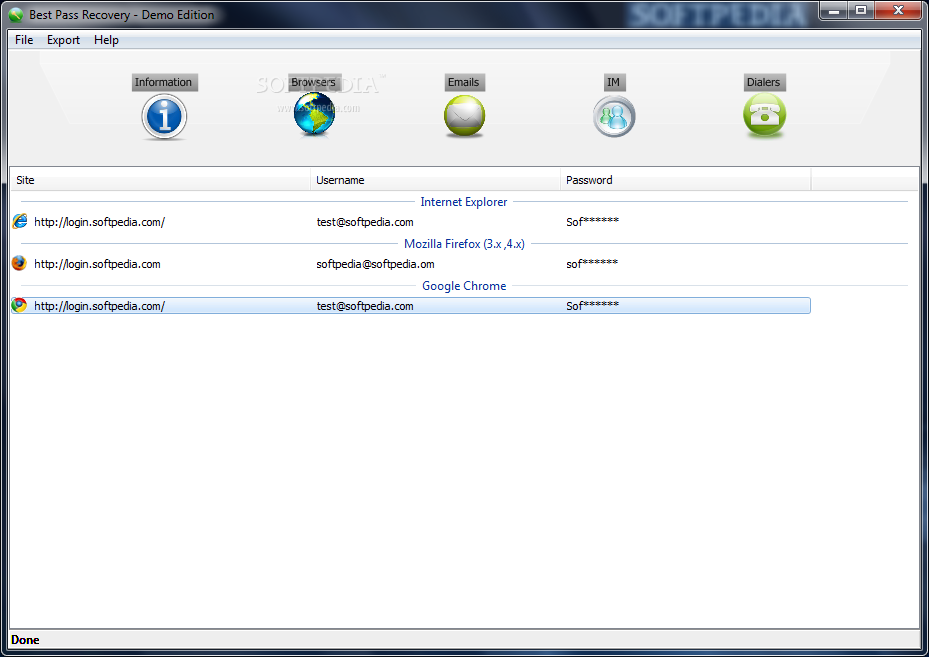The width and height of the screenshot is (929, 657).
Task: Select Firefox site http://login.softpedia.com
Action: click(x=97, y=264)
